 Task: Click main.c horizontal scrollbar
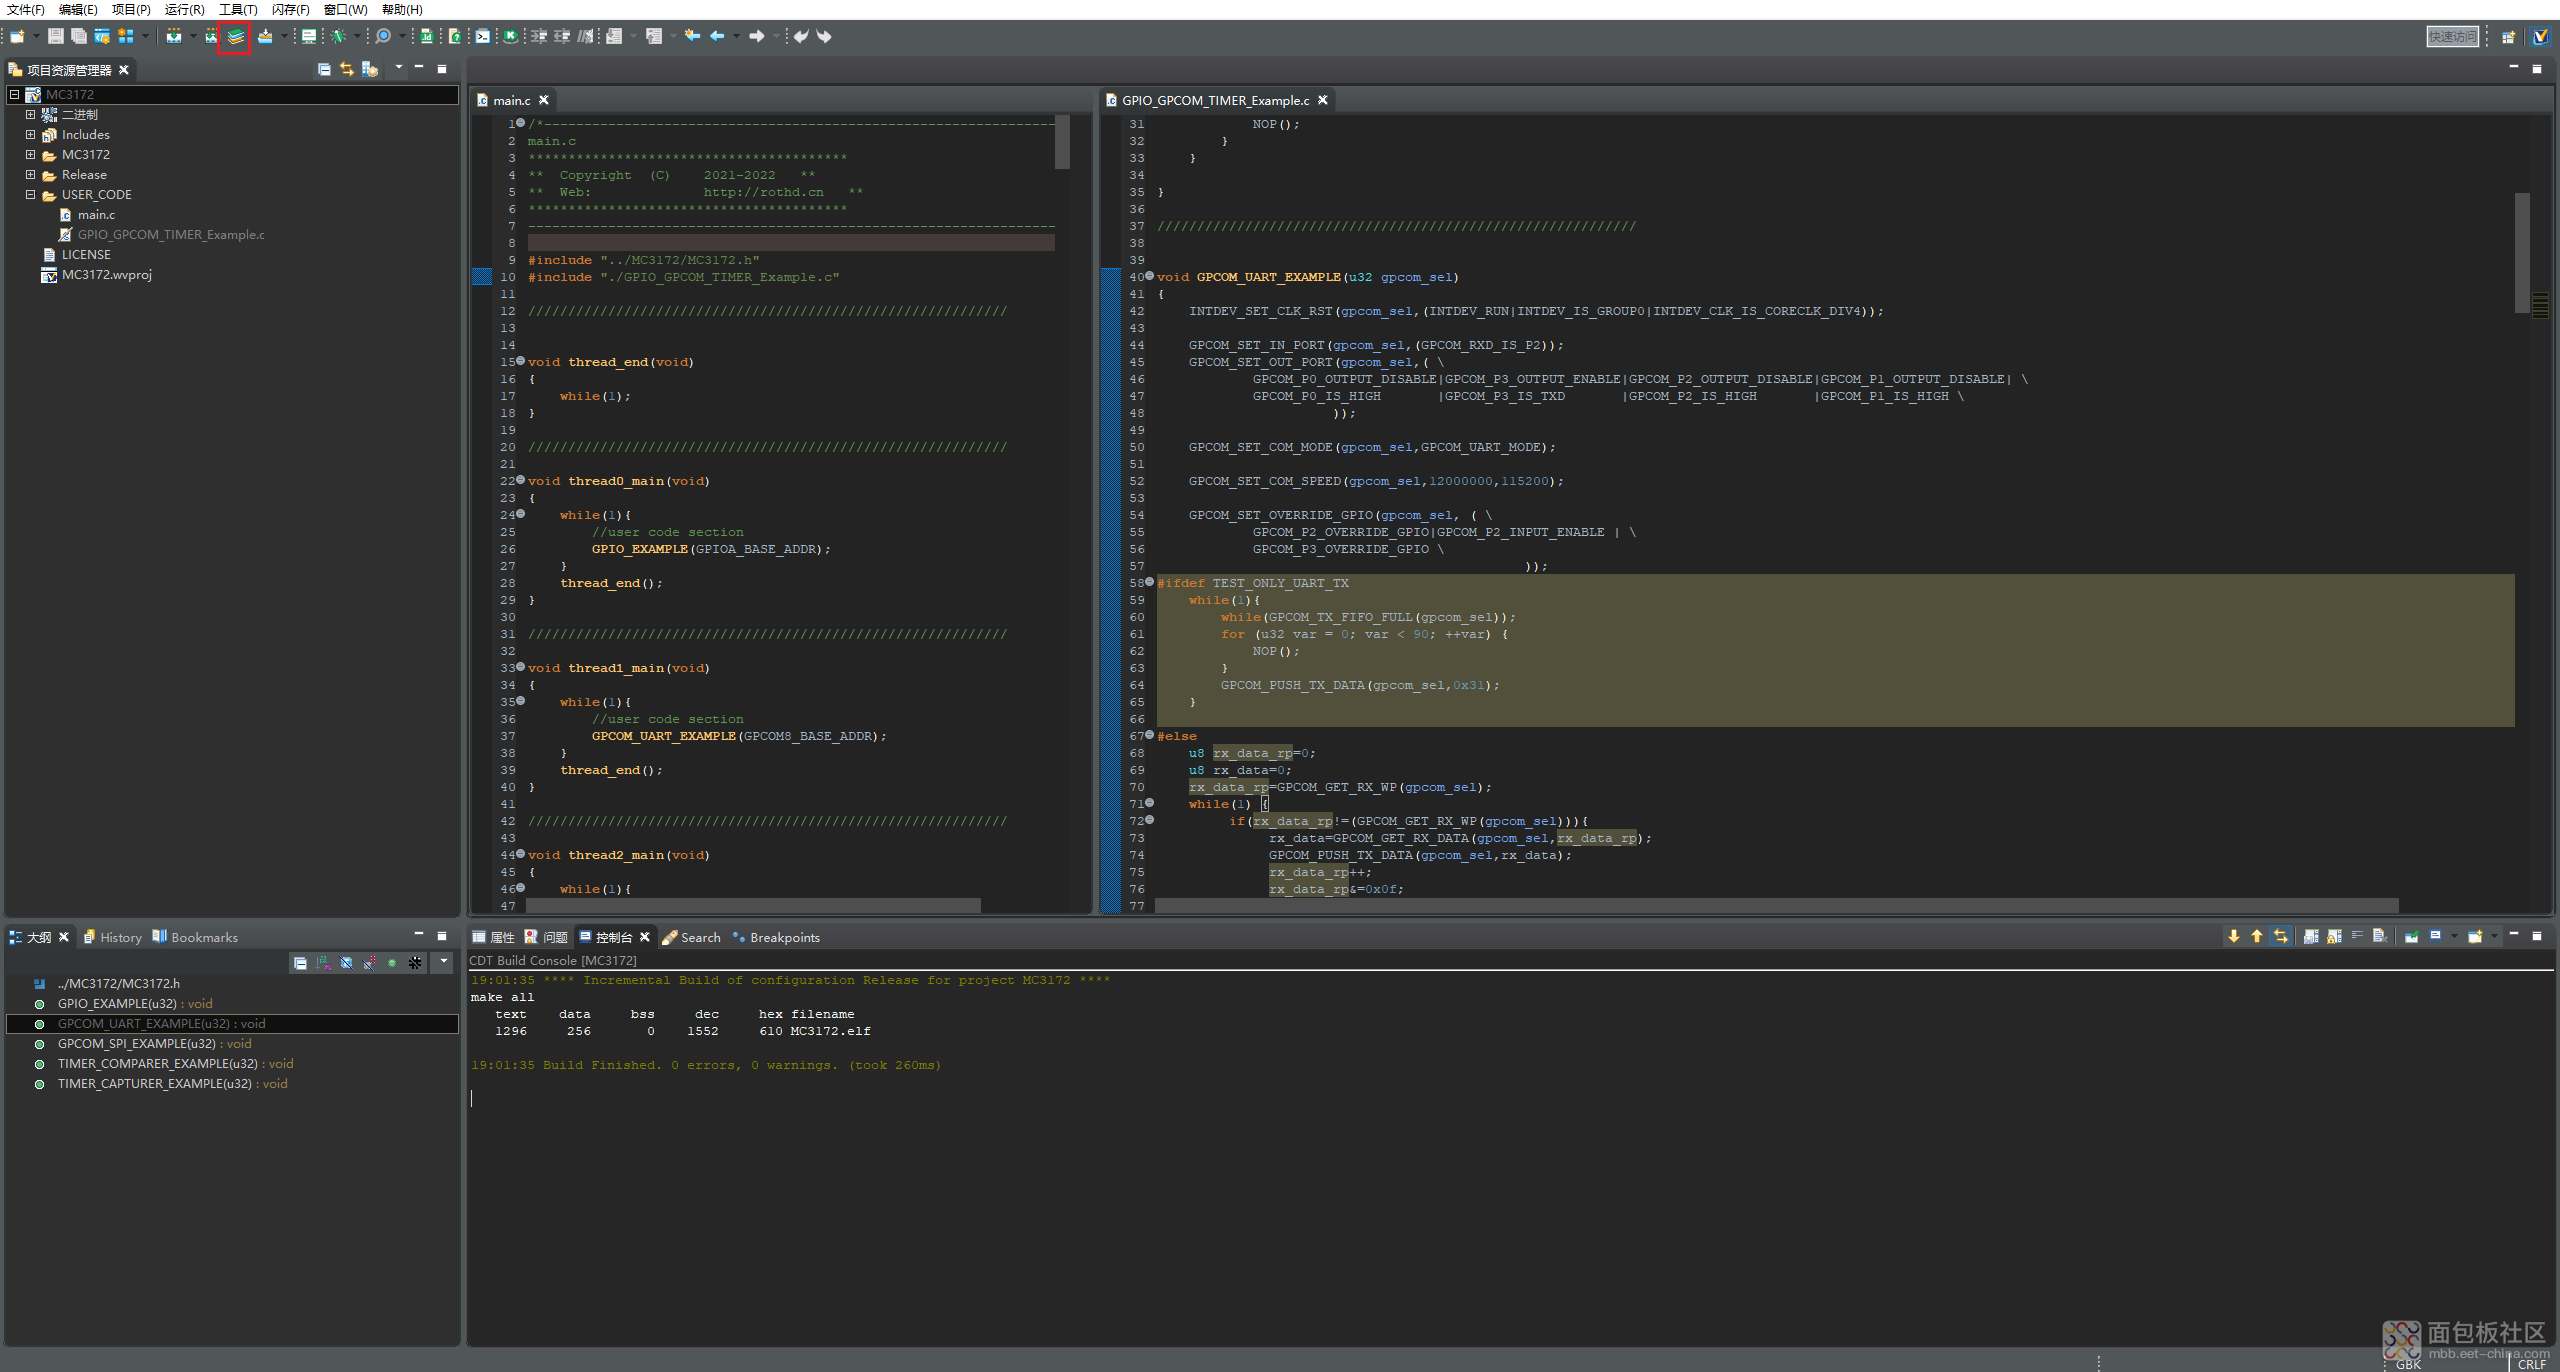(754, 905)
